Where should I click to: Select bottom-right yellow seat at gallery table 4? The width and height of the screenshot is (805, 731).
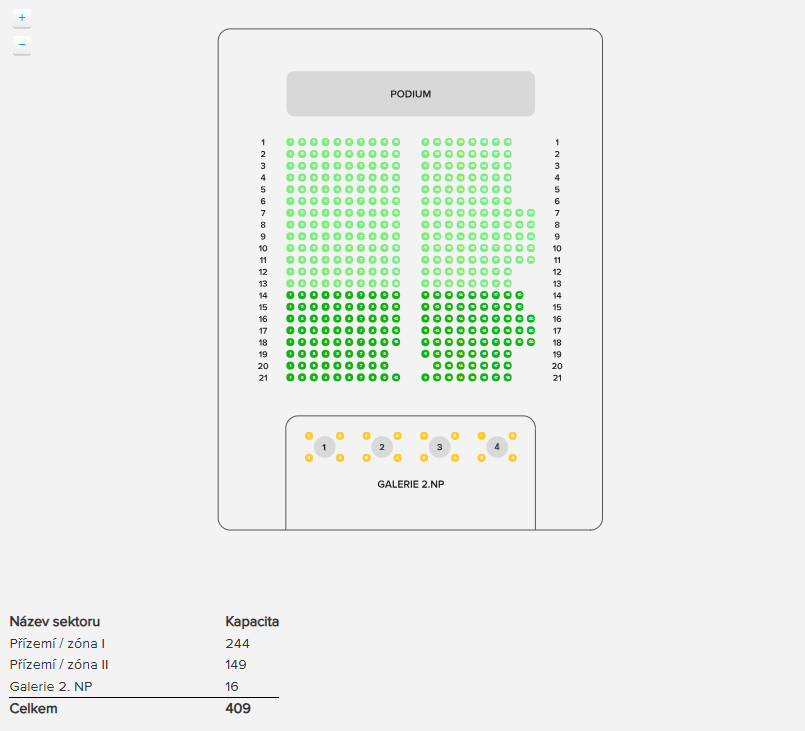point(513,458)
